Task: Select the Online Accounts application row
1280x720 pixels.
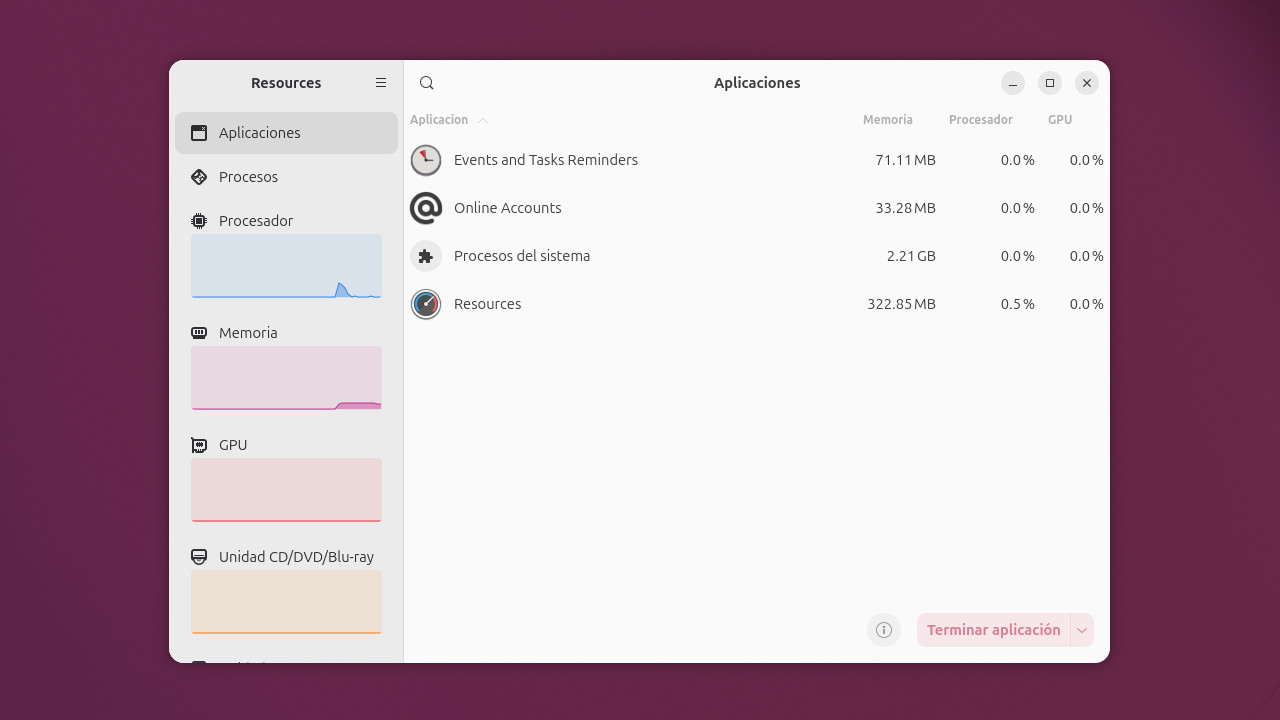Action: (650, 208)
